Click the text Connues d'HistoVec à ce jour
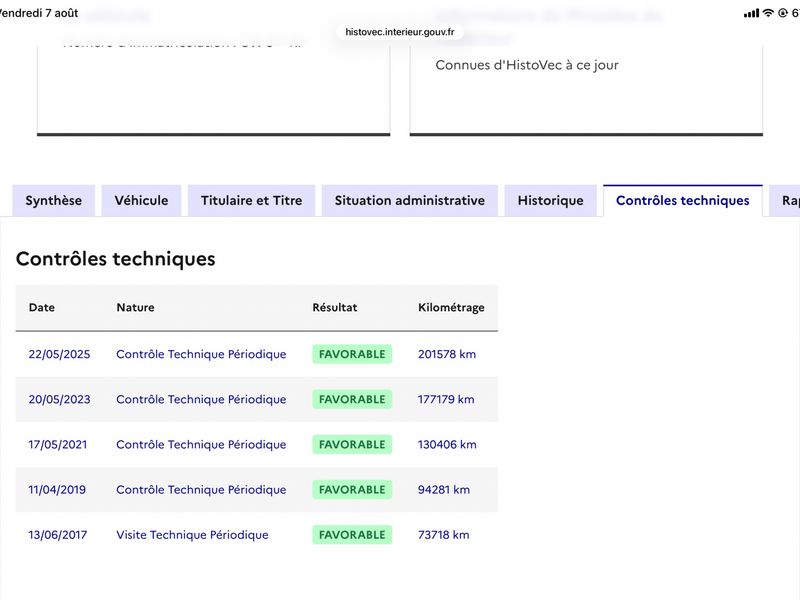Viewport: 800px width, 600px height. [x=527, y=65]
